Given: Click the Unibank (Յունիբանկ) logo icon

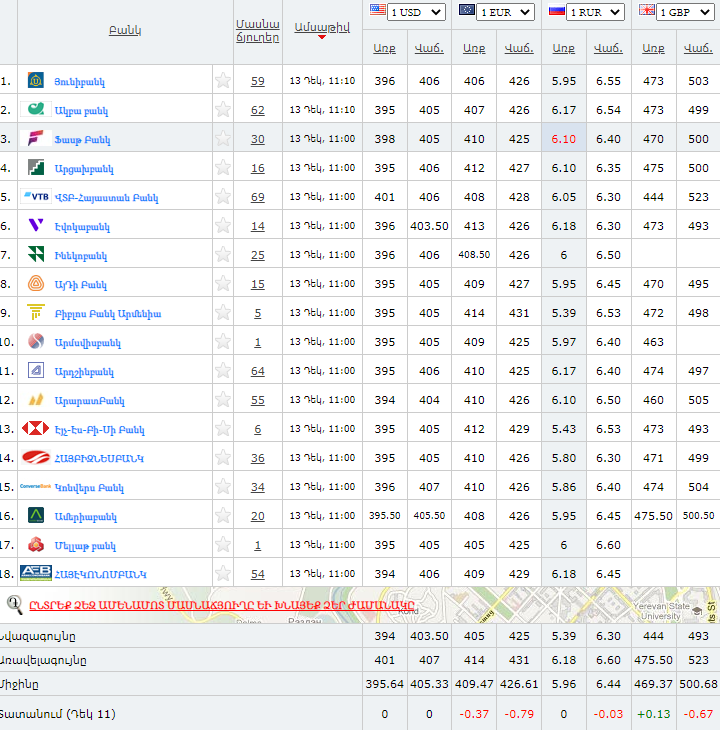Looking at the screenshot, I should pyautogui.click(x=36, y=80).
